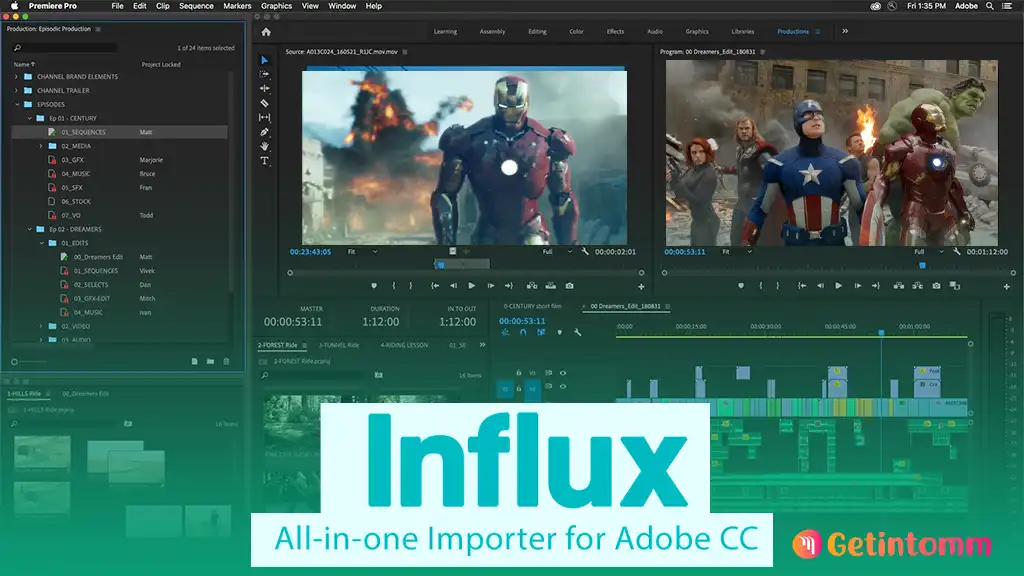
Task: Go to In point in Source monitor
Action: (434, 285)
